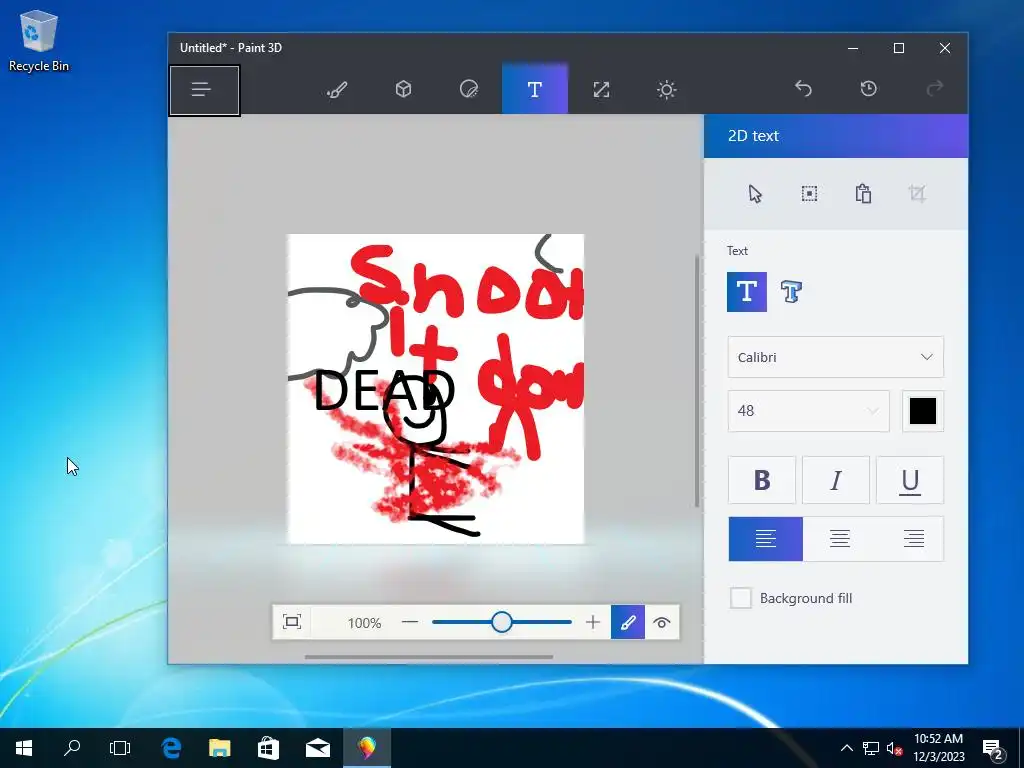Align text left
The height and width of the screenshot is (768, 1024).
point(765,539)
